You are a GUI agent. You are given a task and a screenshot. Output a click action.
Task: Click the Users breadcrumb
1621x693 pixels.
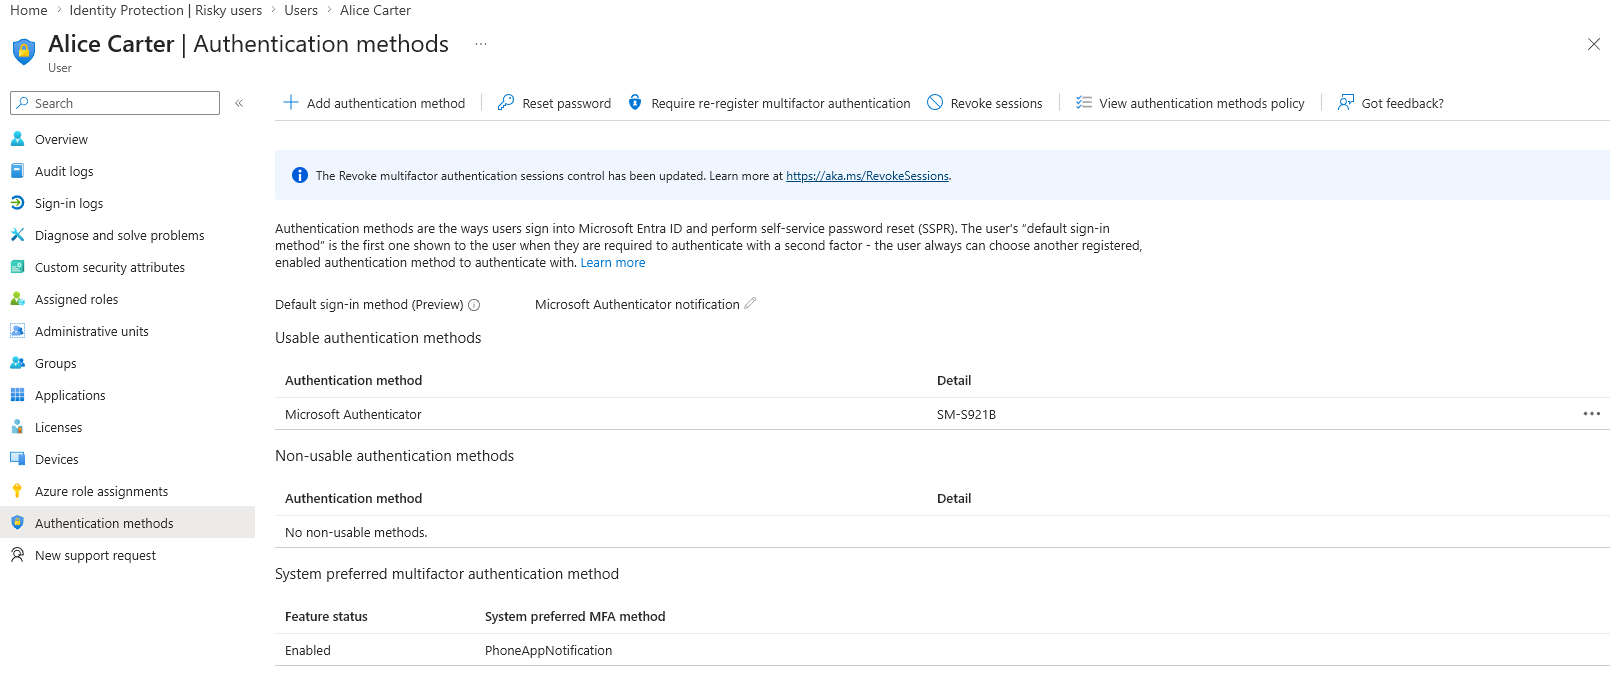coord(301,10)
